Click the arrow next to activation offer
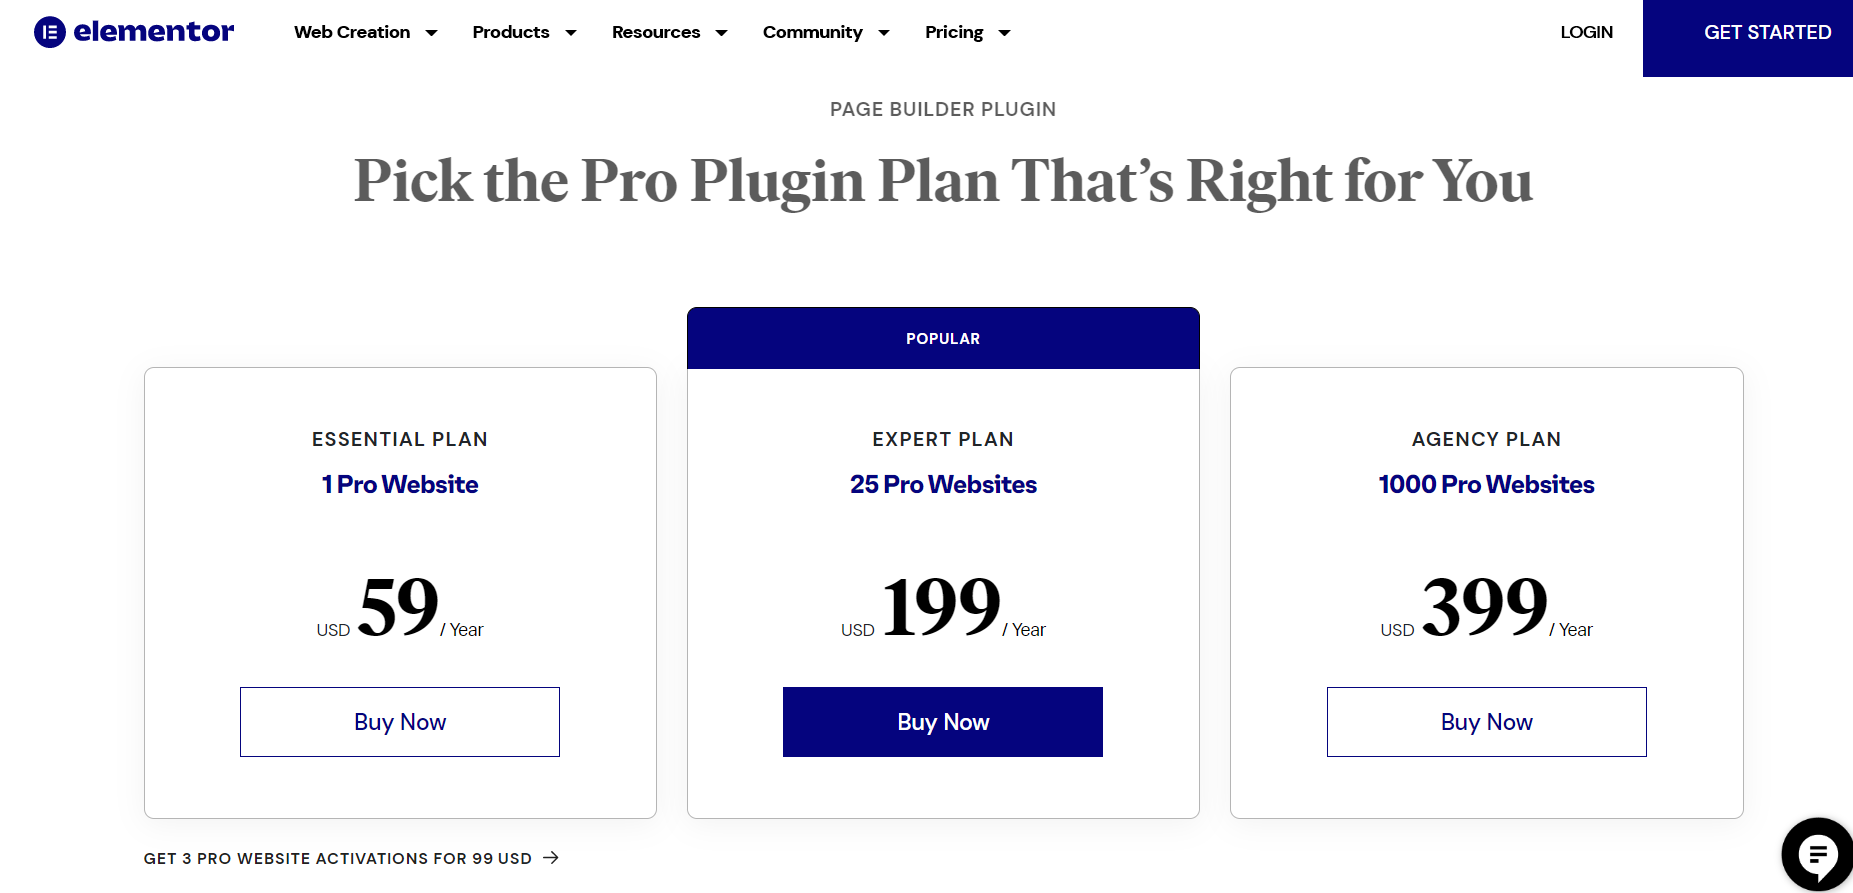This screenshot has height=893, width=1853. (x=550, y=858)
